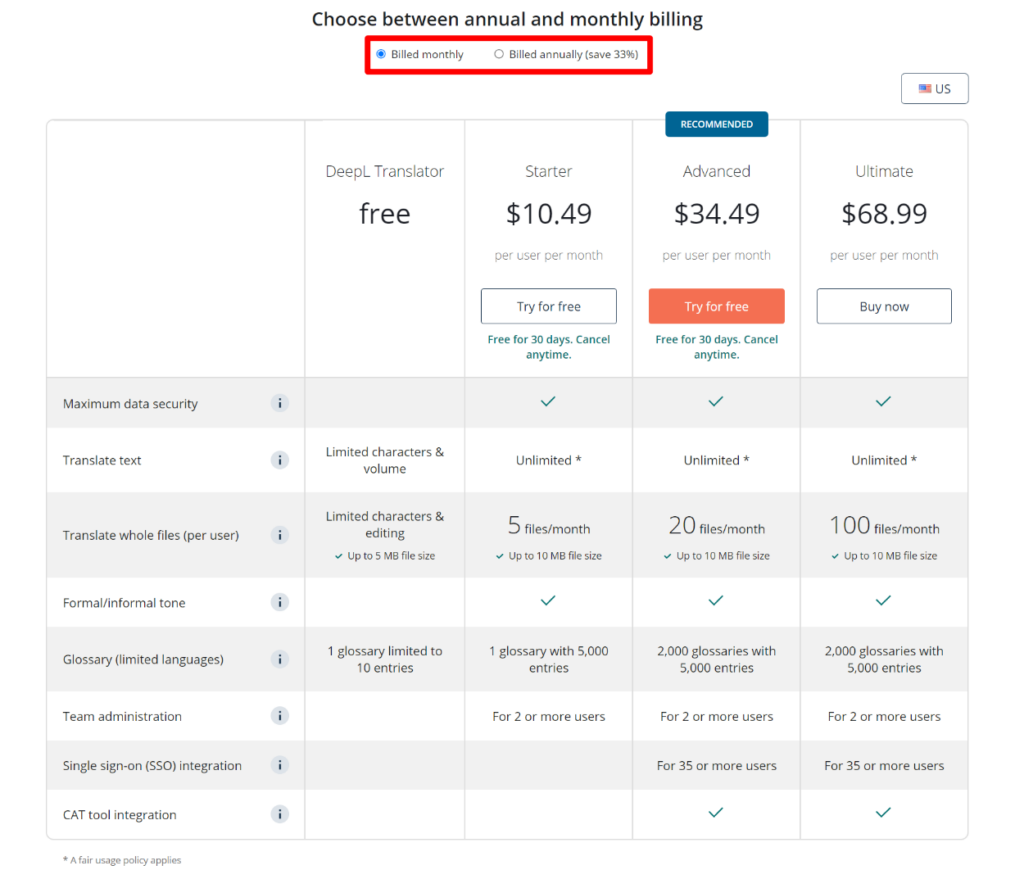The image size is (1024, 870).
Task: Open info icon for Translate whole files
Action: [280, 535]
